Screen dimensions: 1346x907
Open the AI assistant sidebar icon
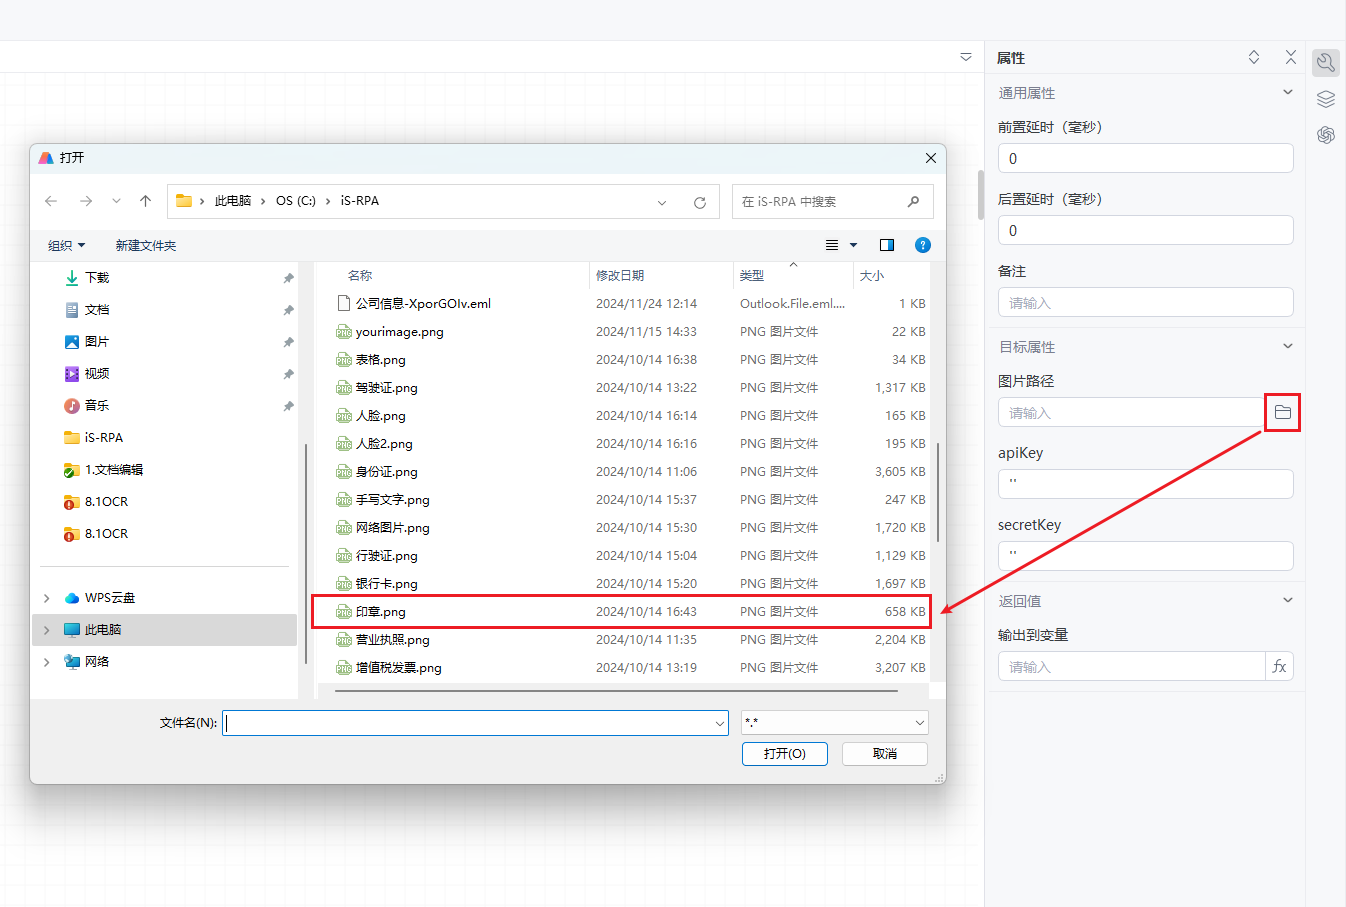1326,135
